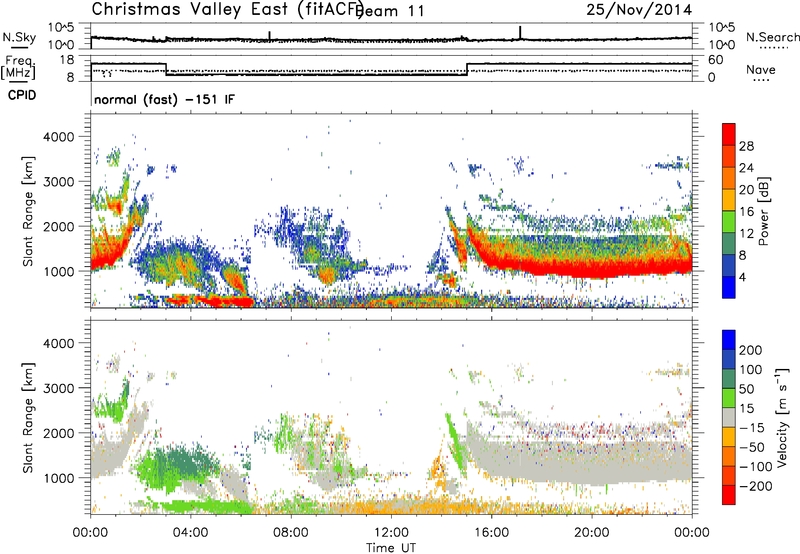
Task: Click the 'Power [dB]' colorbar title
Action: click(x=763, y=211)
